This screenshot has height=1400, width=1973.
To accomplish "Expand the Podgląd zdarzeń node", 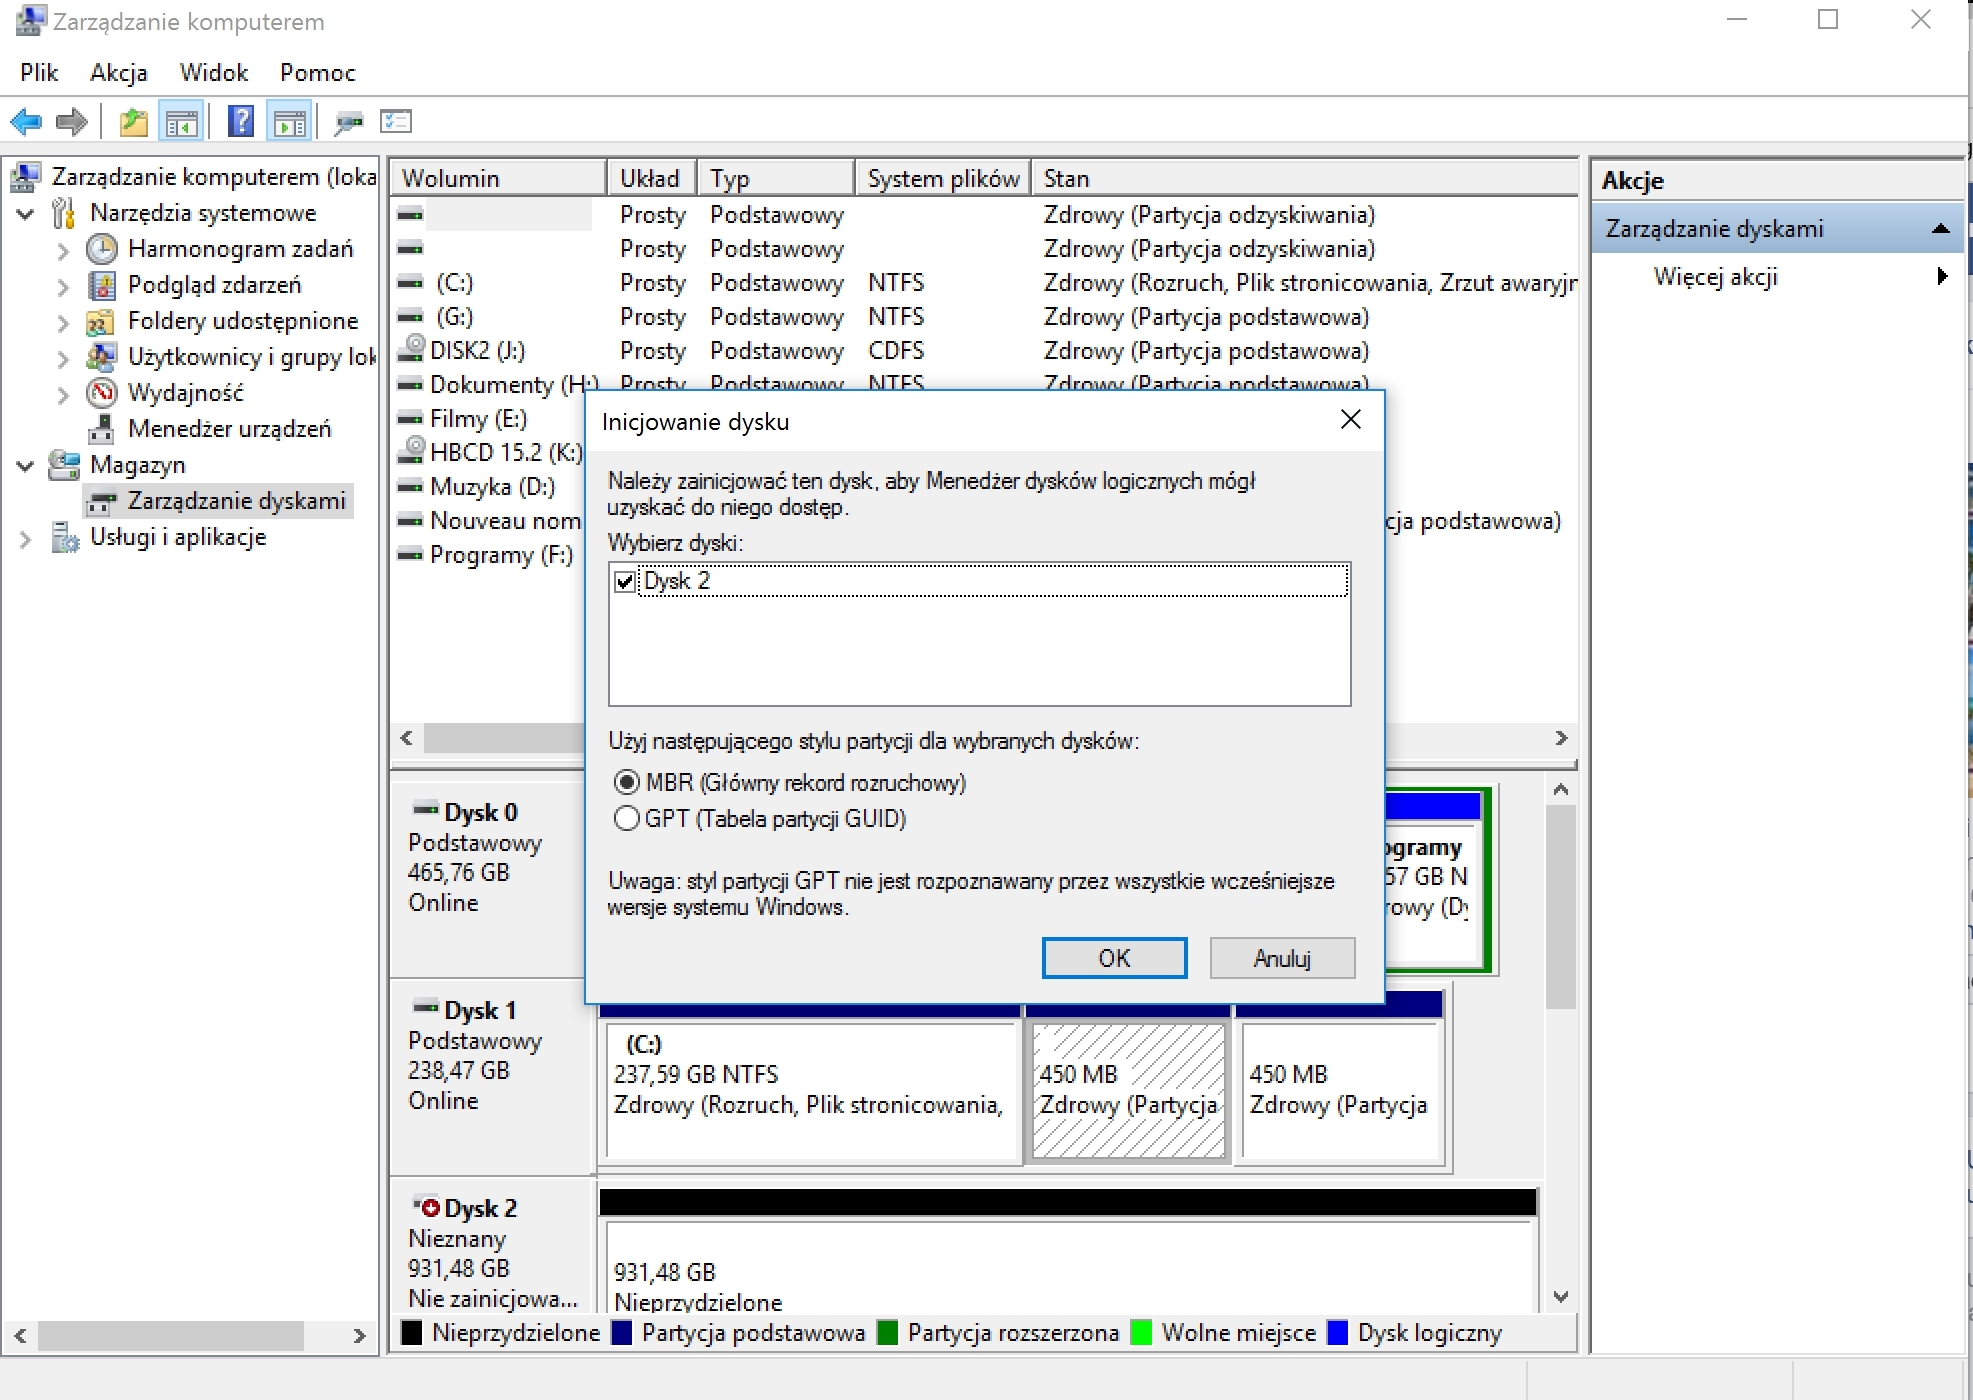I will 63,286.
